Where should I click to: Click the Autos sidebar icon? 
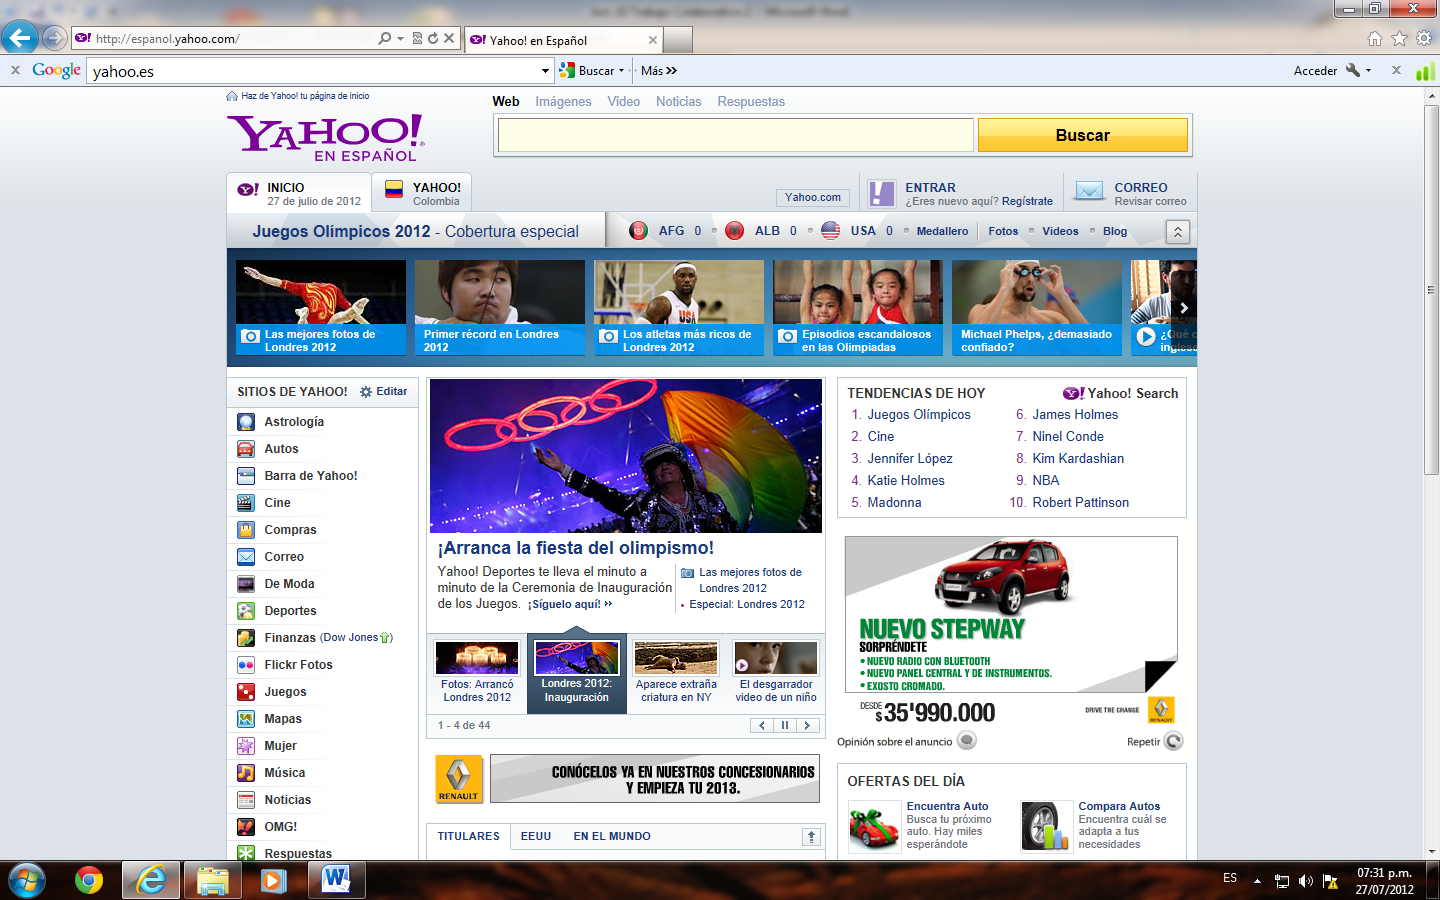246,449
